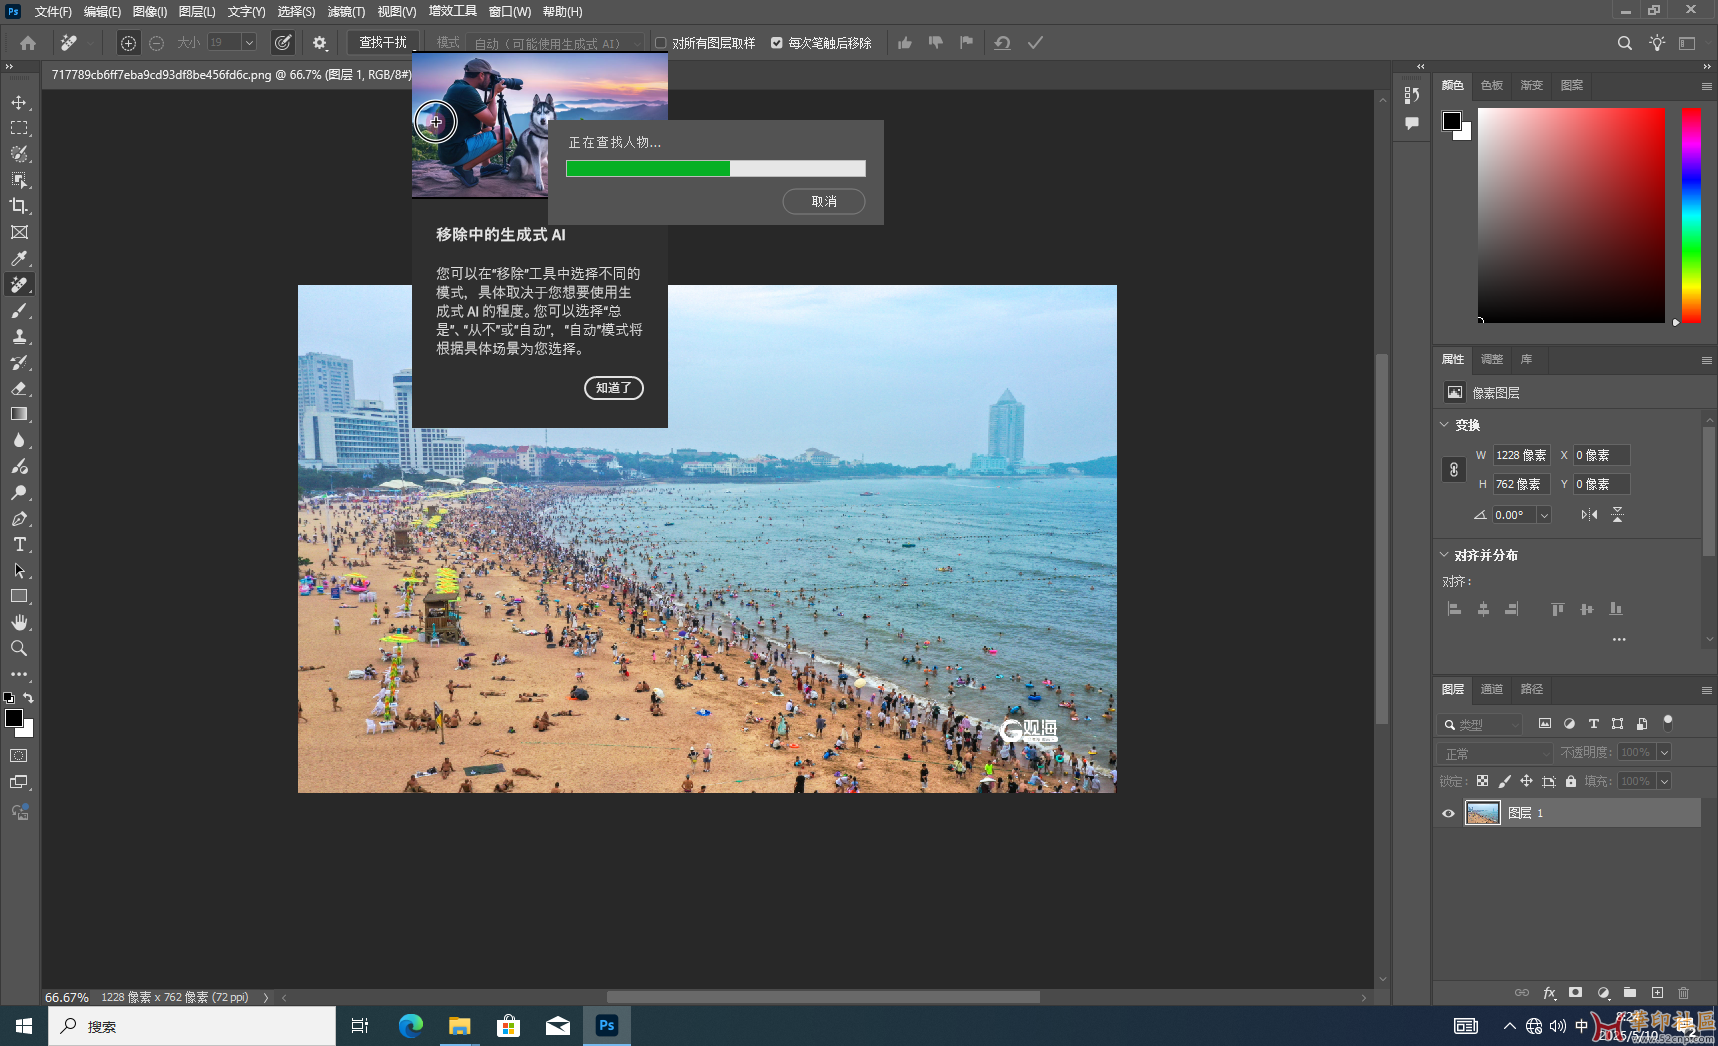Screen dimensions: 1718x1046
Task: Select the Move tool
Action: tap(19, 103)
